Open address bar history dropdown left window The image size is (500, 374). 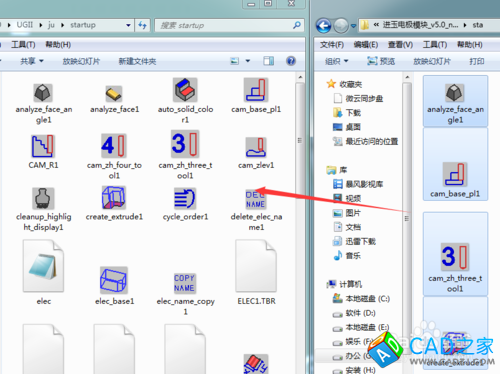pos(128,25)
